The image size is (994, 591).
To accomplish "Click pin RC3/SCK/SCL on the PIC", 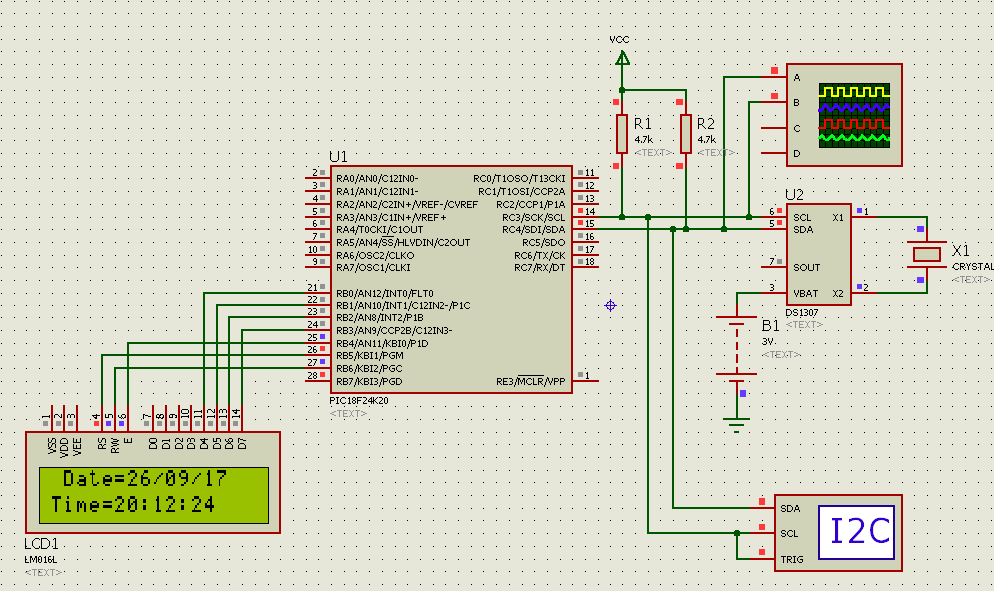I will click(x=533, y=217).
